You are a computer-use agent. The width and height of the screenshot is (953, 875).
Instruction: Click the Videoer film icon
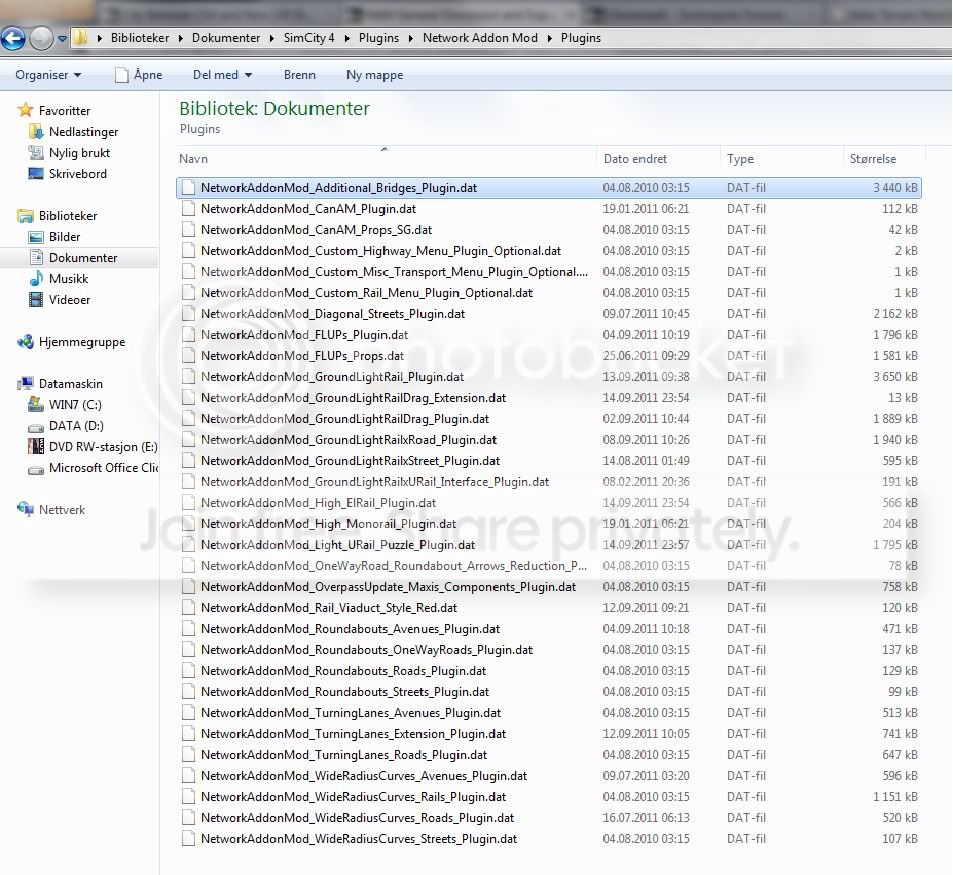tap(36, 300)
